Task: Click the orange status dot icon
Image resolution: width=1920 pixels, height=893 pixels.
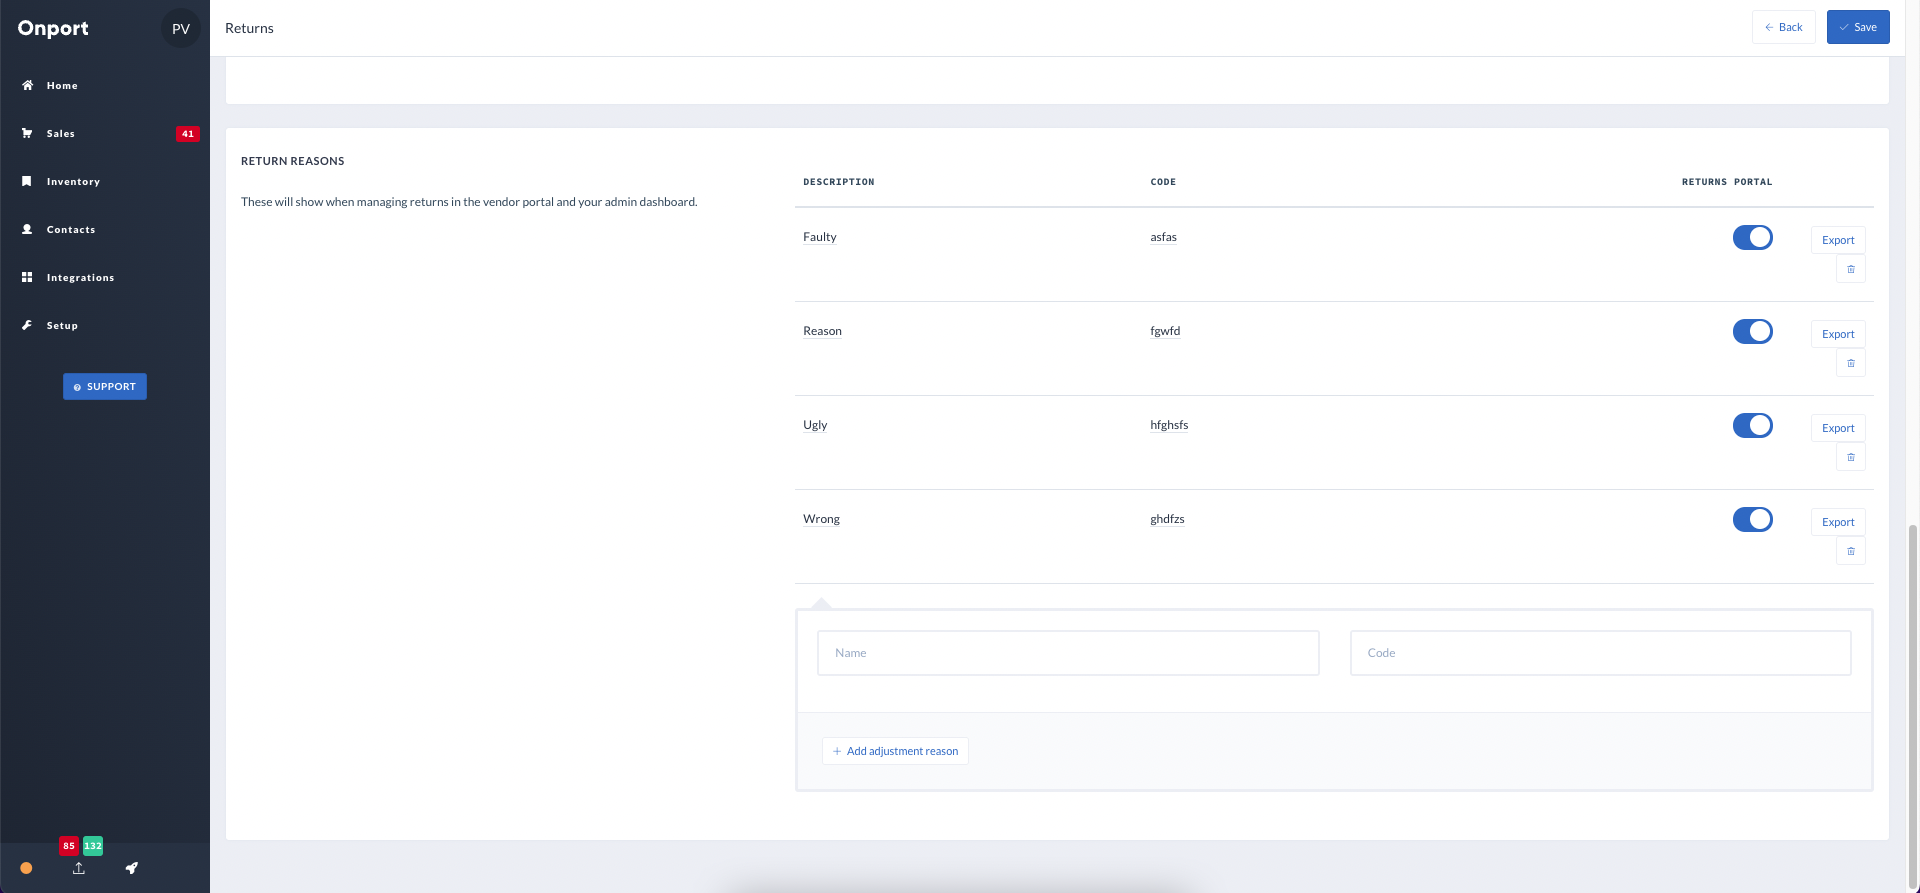Action: click(26, 868)
